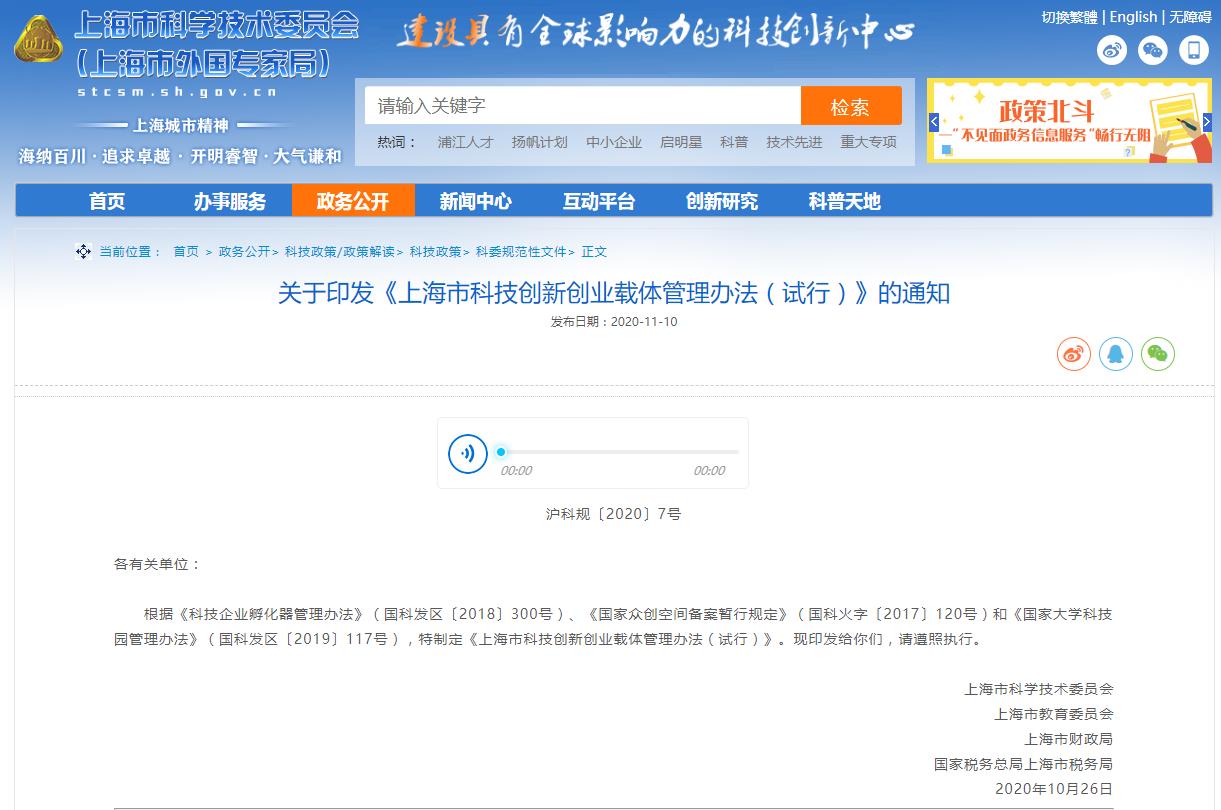Click the 各有关单位 salutation line
This screenshot has height=810, width=1221.
click(x=157, y=564)
